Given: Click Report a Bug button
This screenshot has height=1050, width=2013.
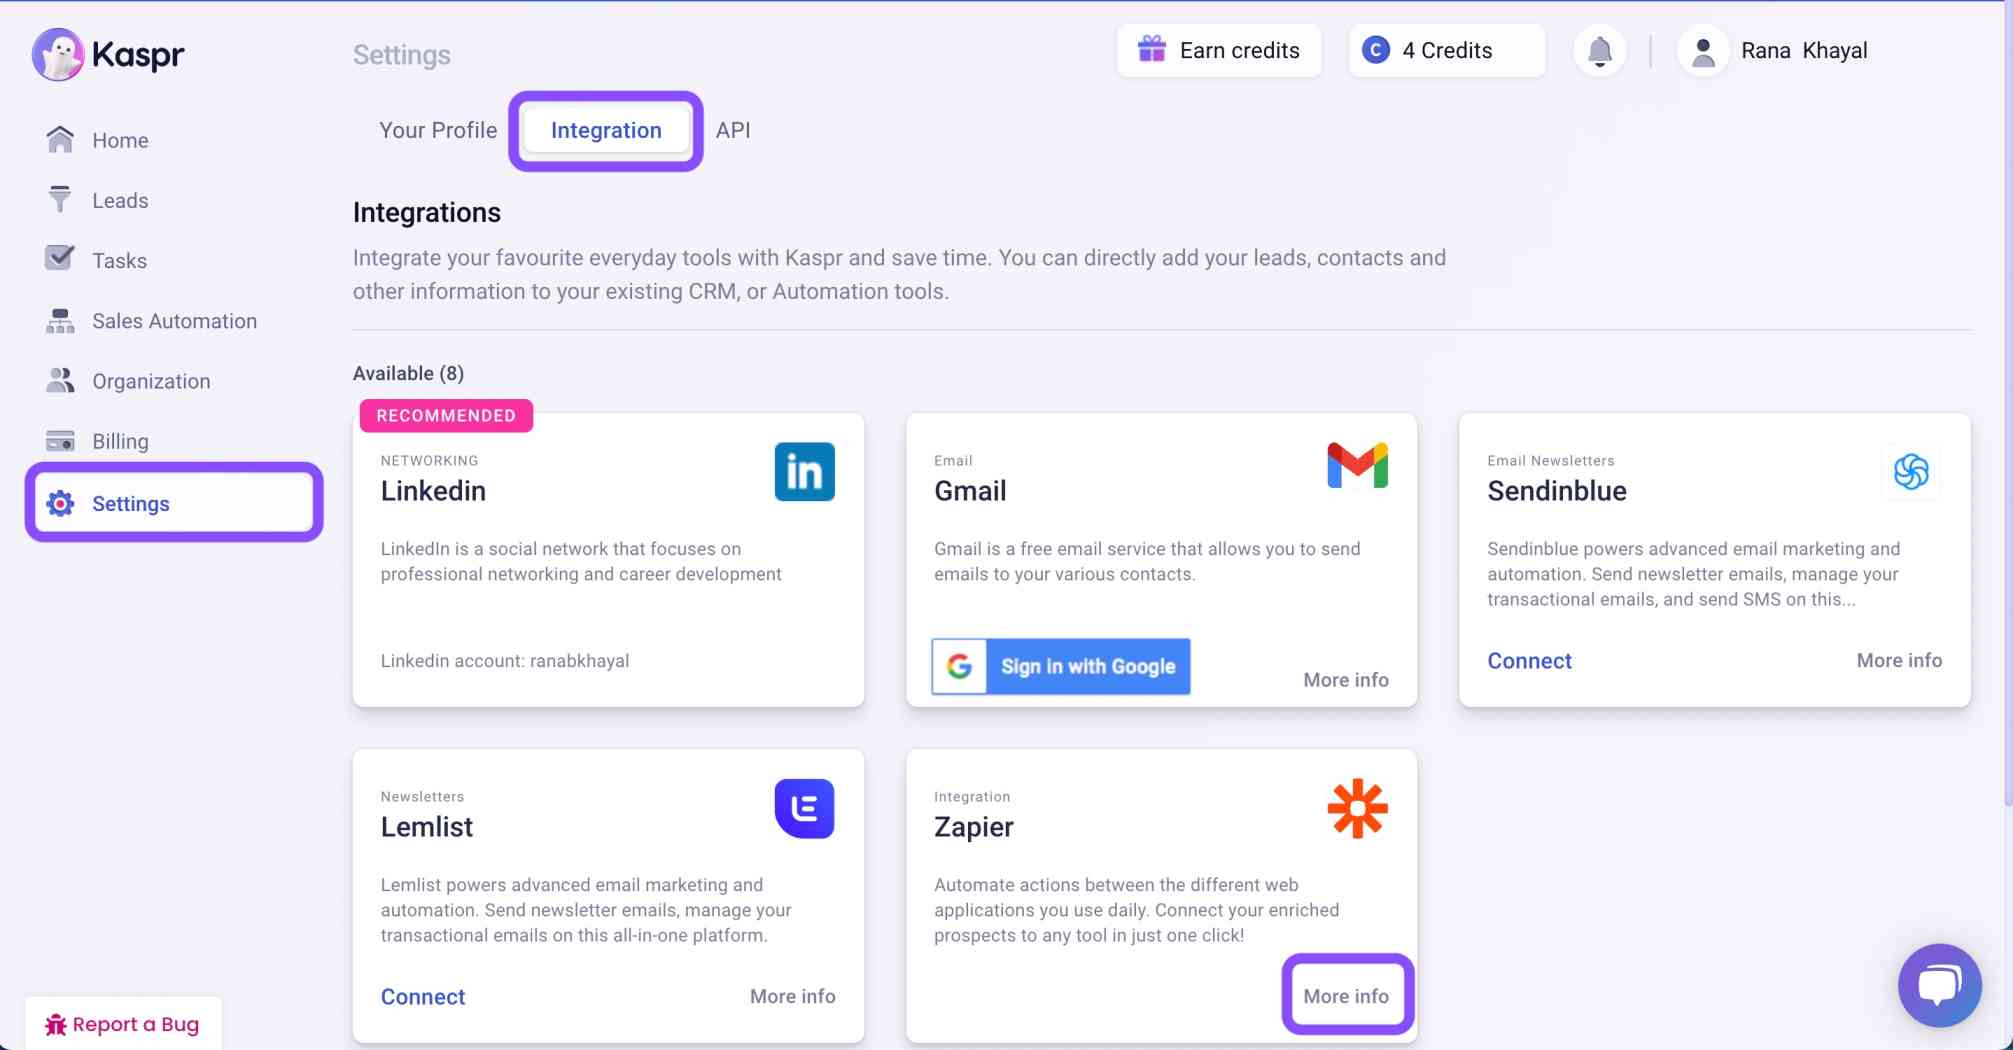Looking at the screenshot, I should (x=122, y=1024).
